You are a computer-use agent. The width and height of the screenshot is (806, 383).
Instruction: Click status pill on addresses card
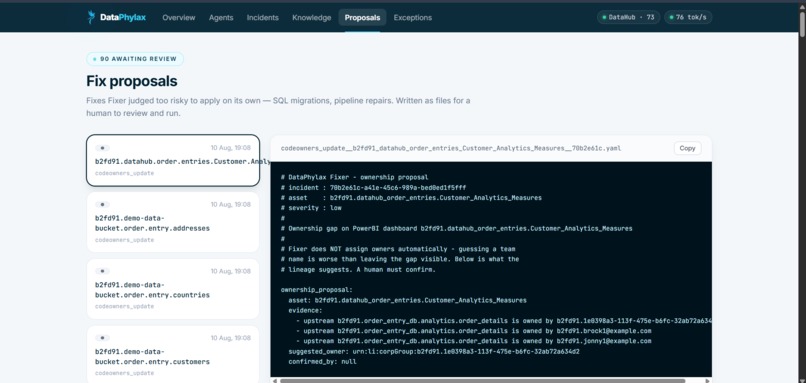click(x=102, y=205)
